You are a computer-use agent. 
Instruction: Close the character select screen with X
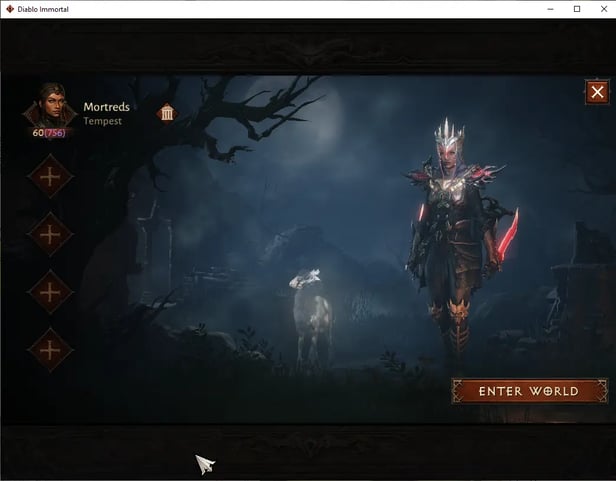[x=597, y=93]
